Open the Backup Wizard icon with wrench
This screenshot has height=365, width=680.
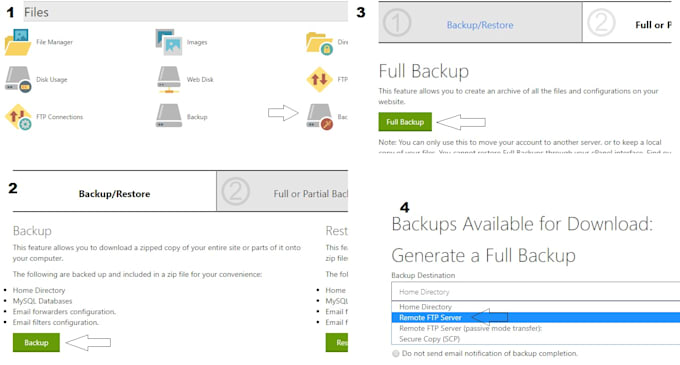pos(320,117)
